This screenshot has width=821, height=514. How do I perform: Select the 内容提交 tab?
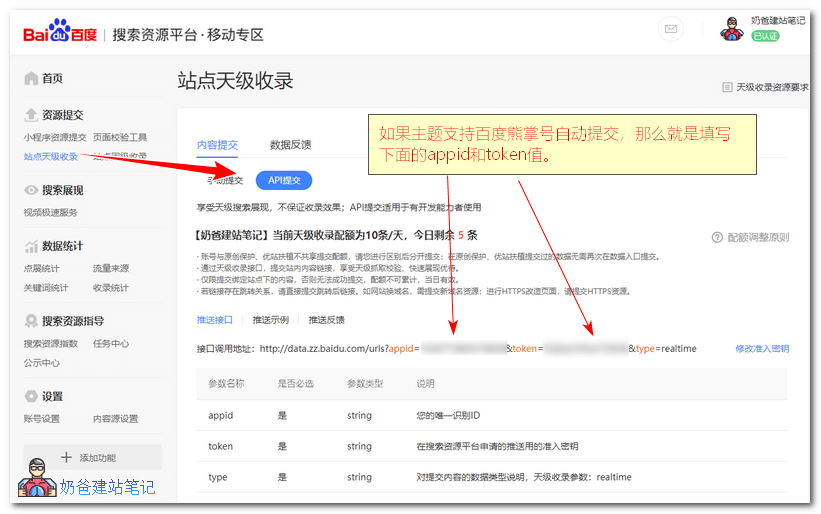click(x=217, y=145)
